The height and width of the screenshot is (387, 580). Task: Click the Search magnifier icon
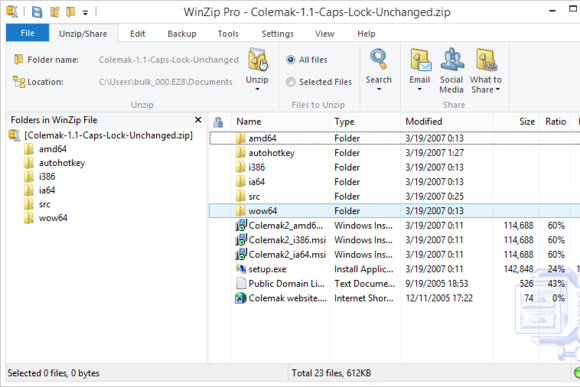[x=378, y=59]
